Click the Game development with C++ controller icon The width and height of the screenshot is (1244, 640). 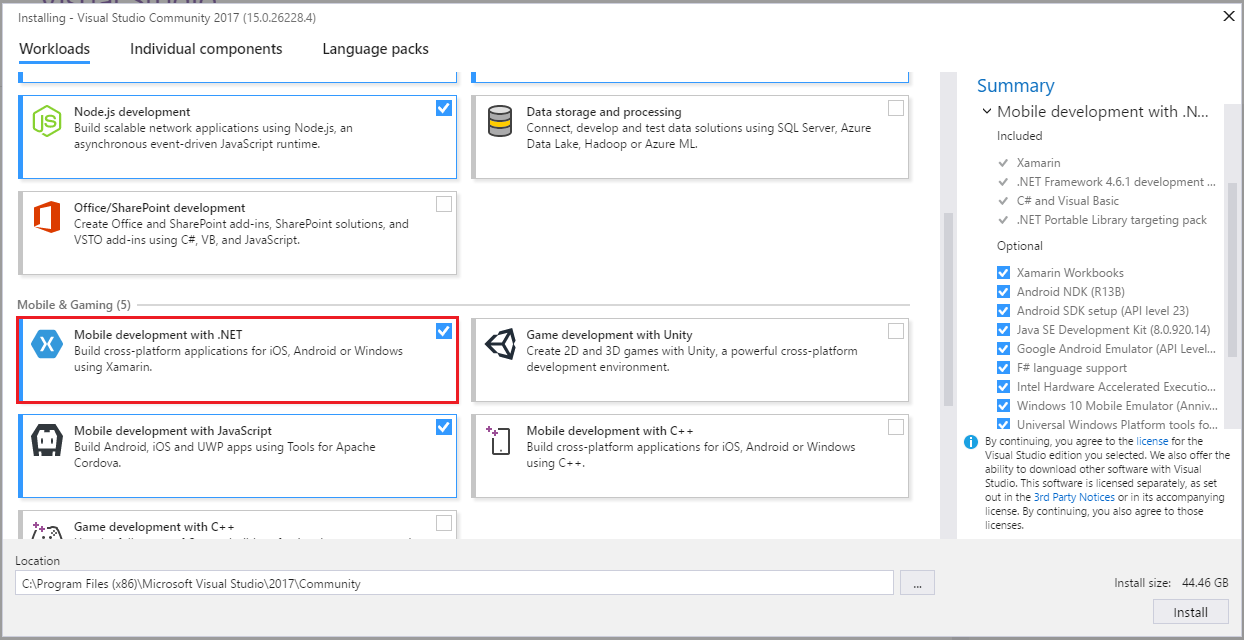(x=47, y=529)
